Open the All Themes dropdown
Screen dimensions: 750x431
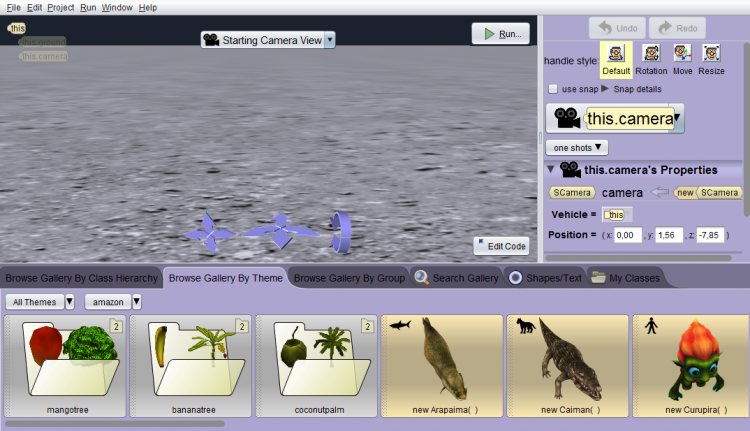click(40, 301)
